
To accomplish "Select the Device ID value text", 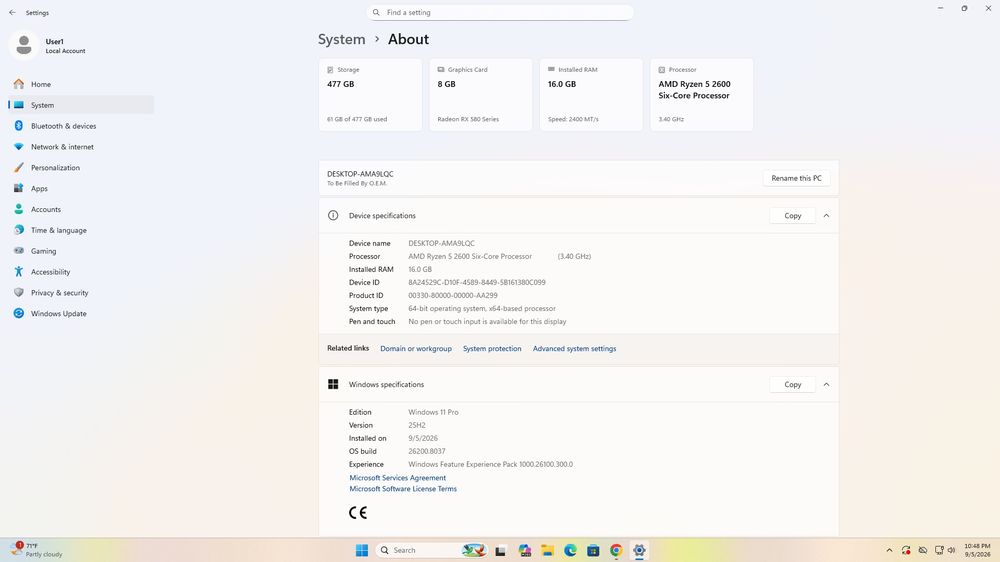I will (x=476, y=282).
